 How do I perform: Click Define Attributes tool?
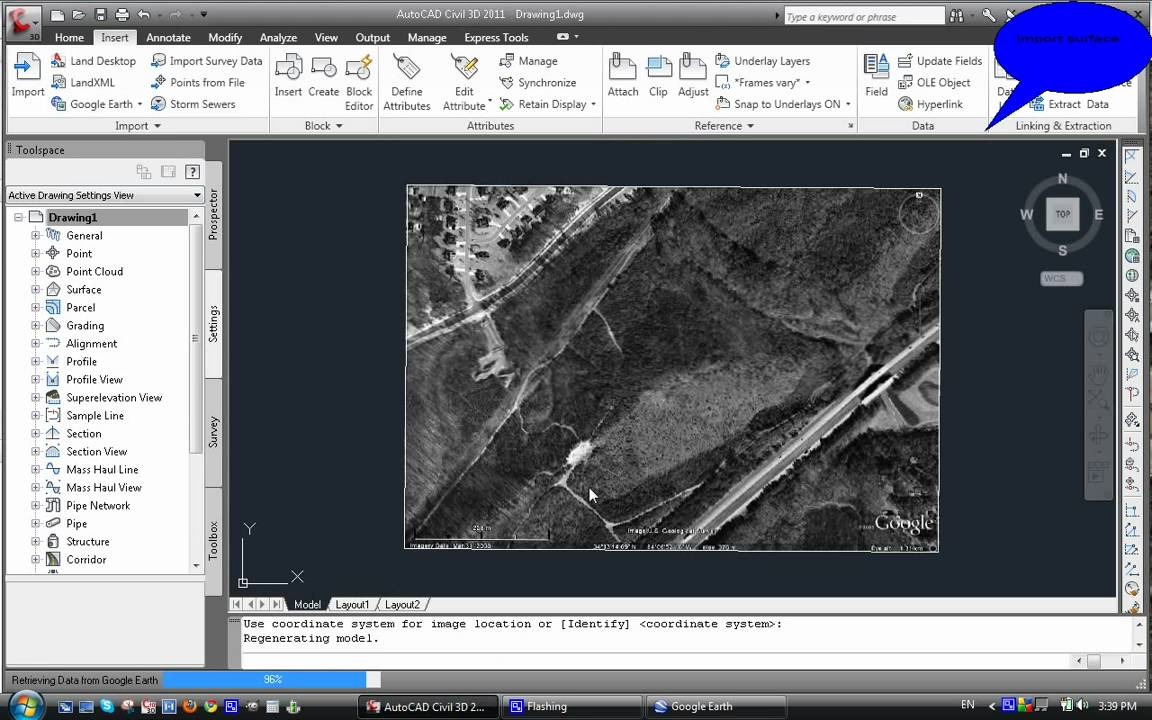tap(406, 82)
